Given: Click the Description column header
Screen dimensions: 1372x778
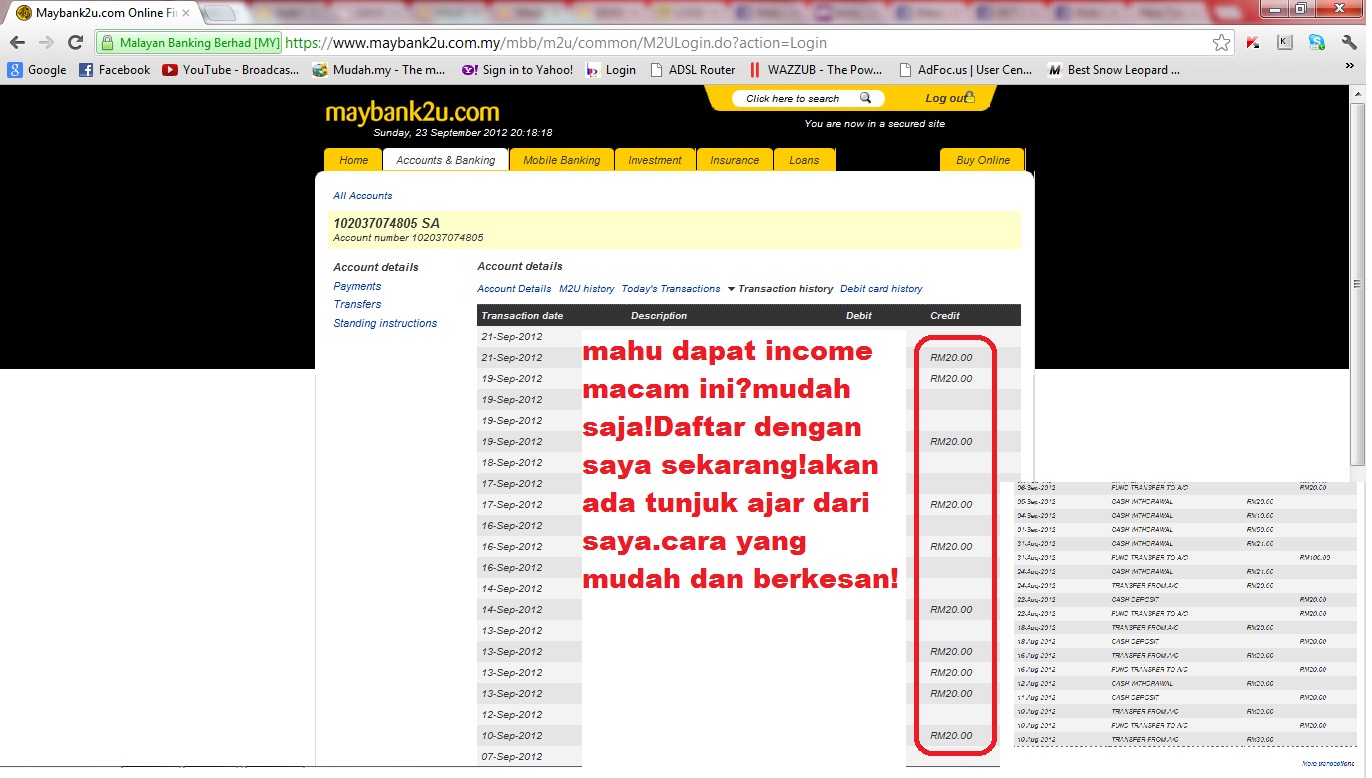Looking at the screenshot, I should pyautogui.click(x=659, y=316).
